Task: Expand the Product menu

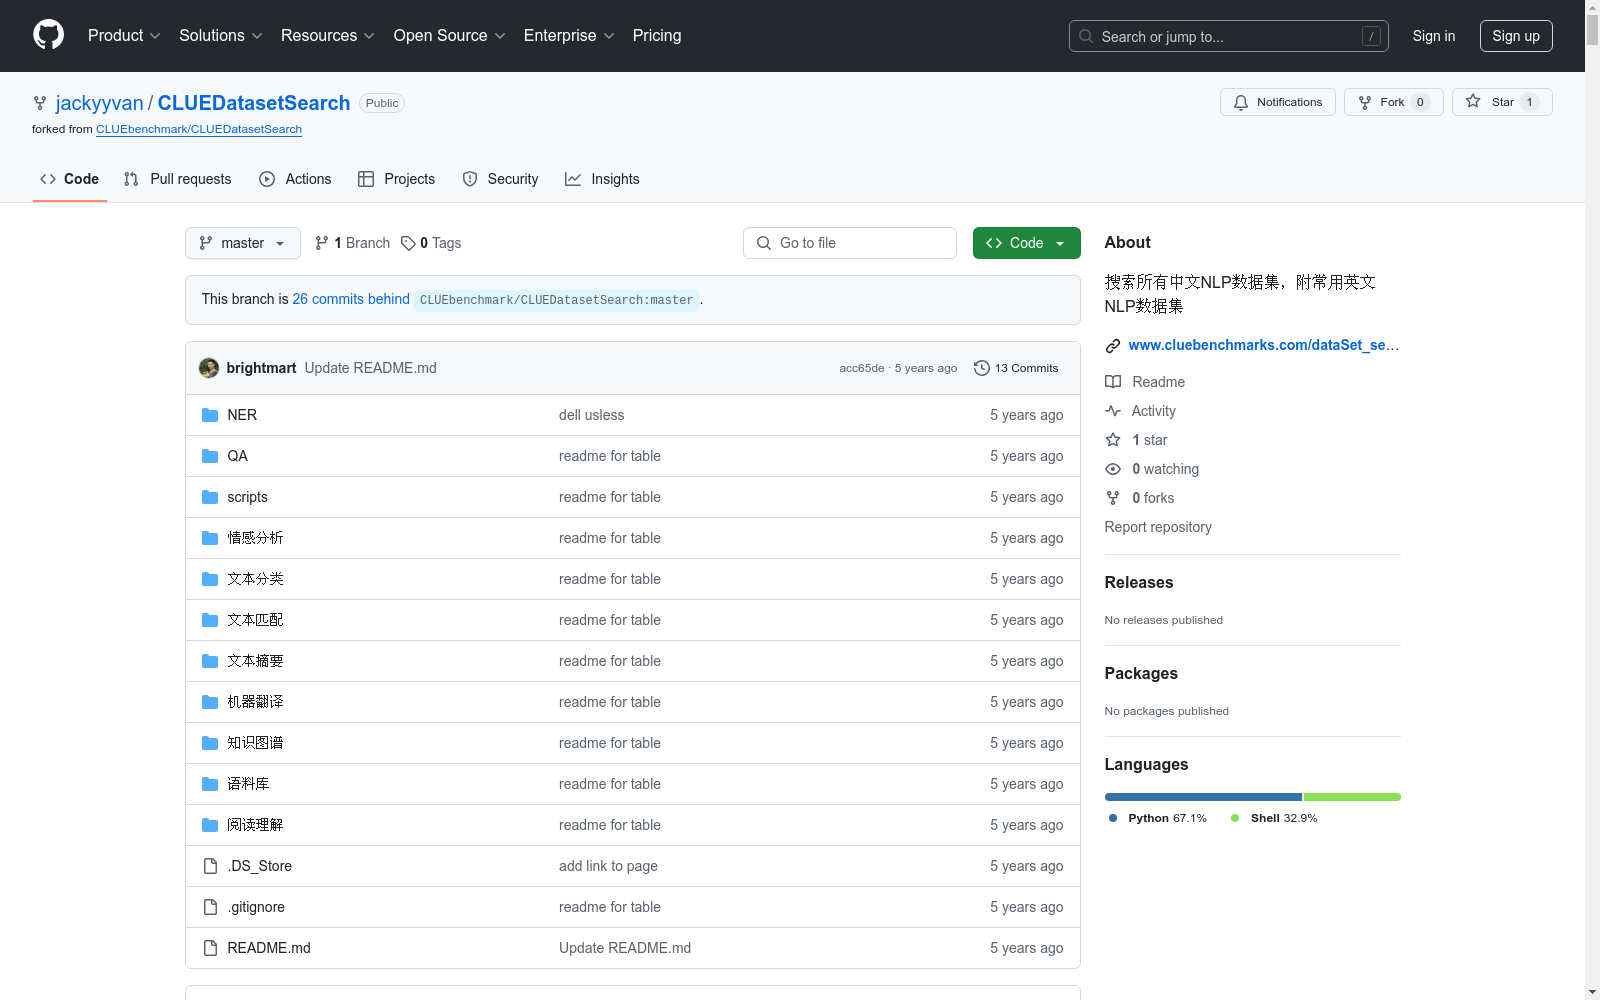Action: (124, 36)
